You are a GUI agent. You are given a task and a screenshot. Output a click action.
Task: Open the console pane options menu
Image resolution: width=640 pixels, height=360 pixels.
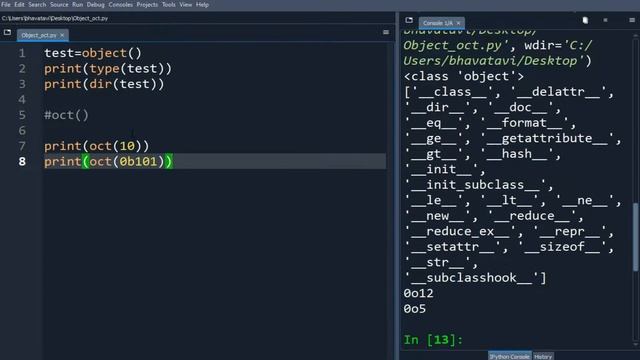(632, 20)
